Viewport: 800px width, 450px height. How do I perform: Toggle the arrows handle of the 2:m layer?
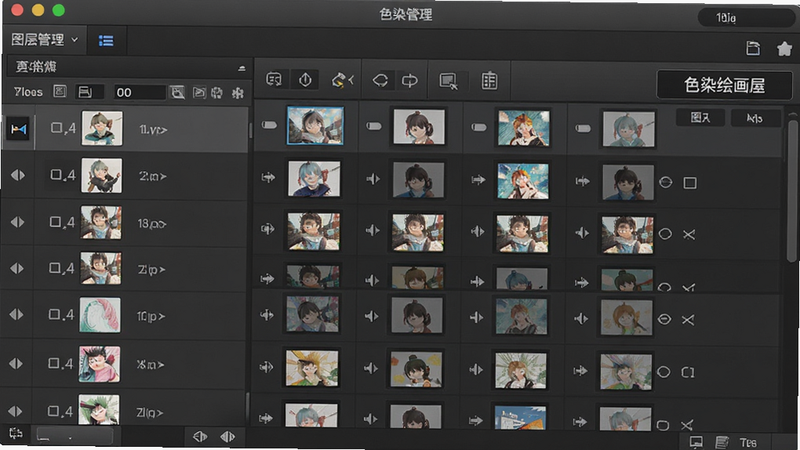[x=17, y=175]
